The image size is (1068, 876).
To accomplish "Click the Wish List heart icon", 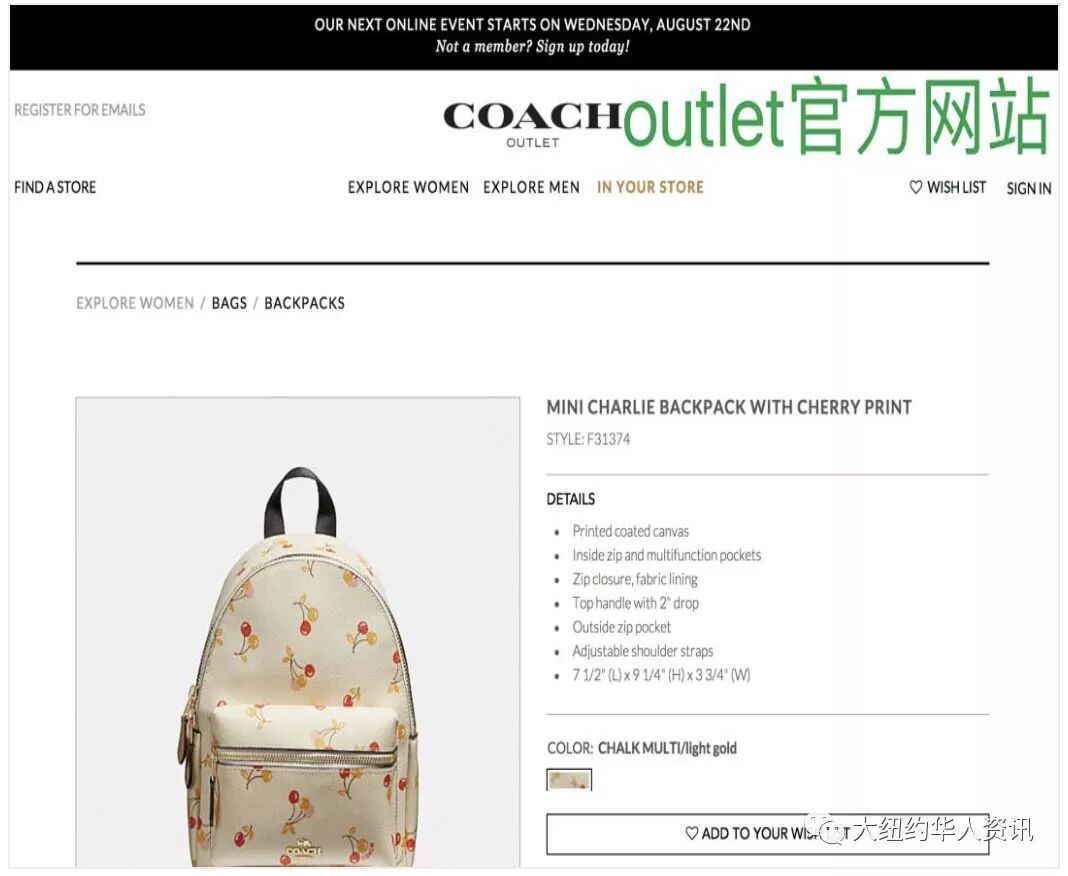I will coord(916,187).
